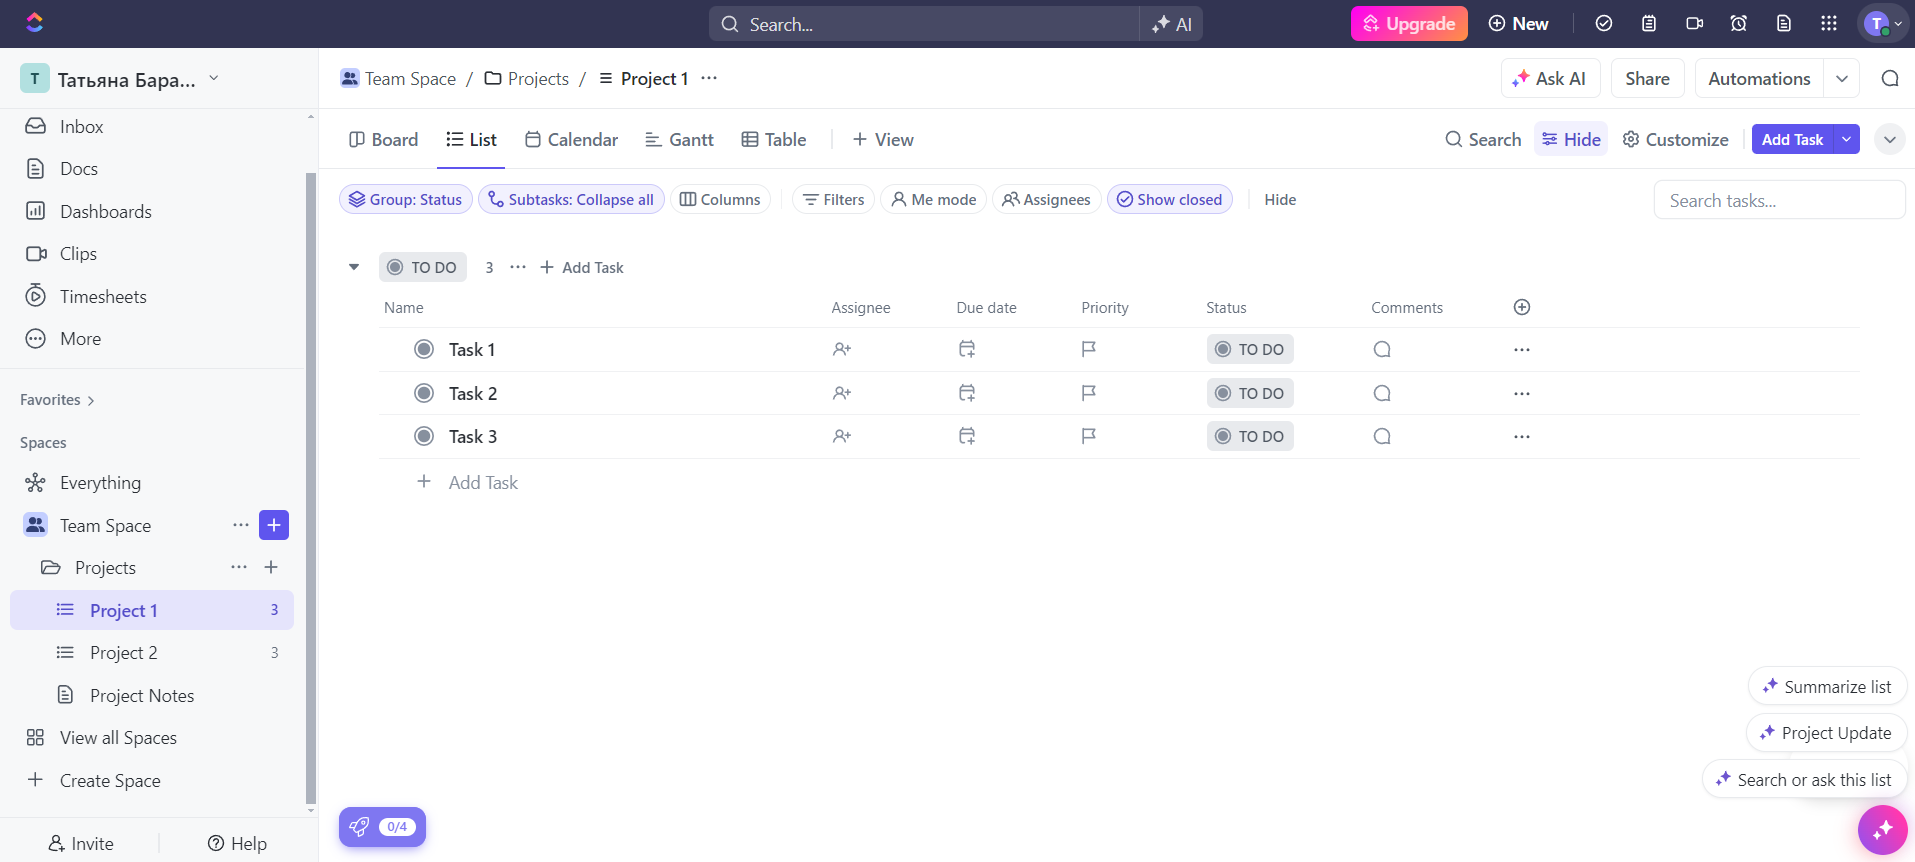Switch to the Table view tab
1915x862 pixels.
[774, 140]
